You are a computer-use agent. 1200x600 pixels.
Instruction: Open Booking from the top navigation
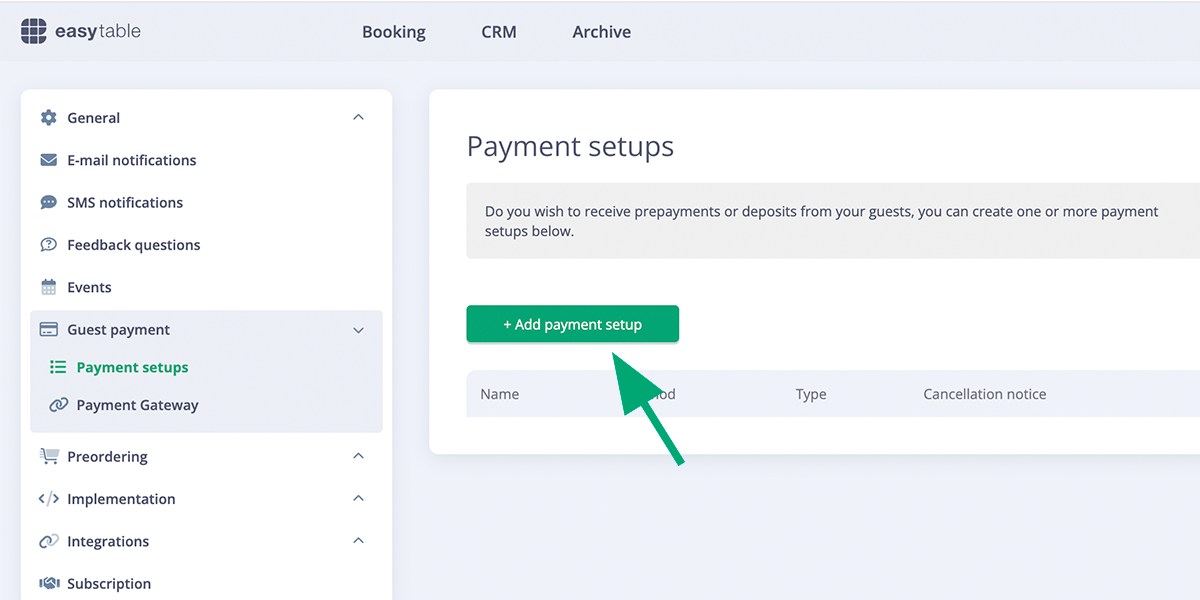(393, 31)
